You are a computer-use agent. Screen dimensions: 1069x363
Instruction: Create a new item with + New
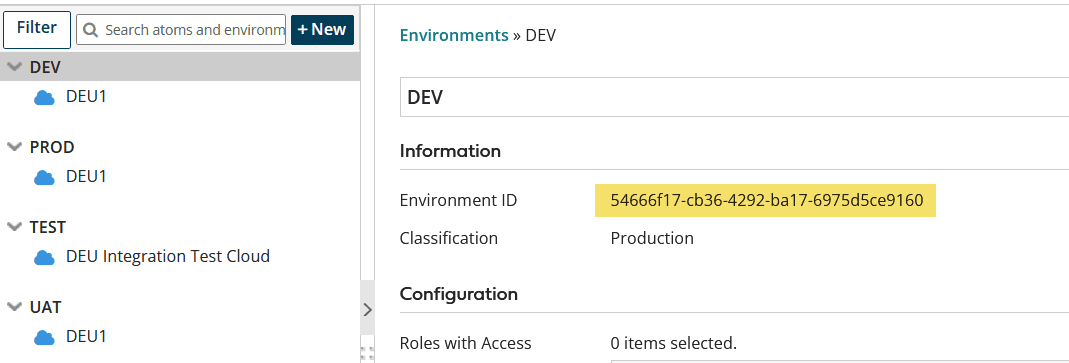[x=322, y=30]
